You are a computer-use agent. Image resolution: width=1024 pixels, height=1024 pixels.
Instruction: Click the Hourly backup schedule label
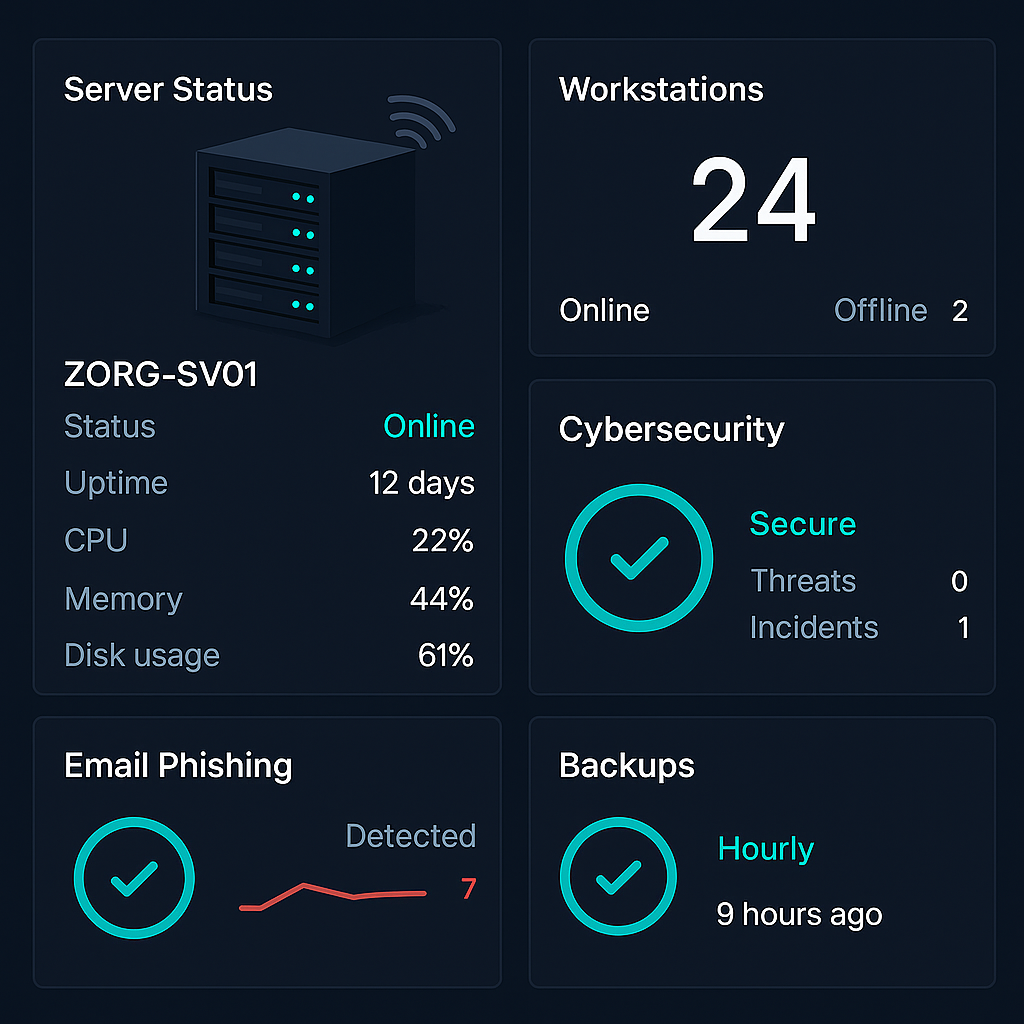[765, 850]
